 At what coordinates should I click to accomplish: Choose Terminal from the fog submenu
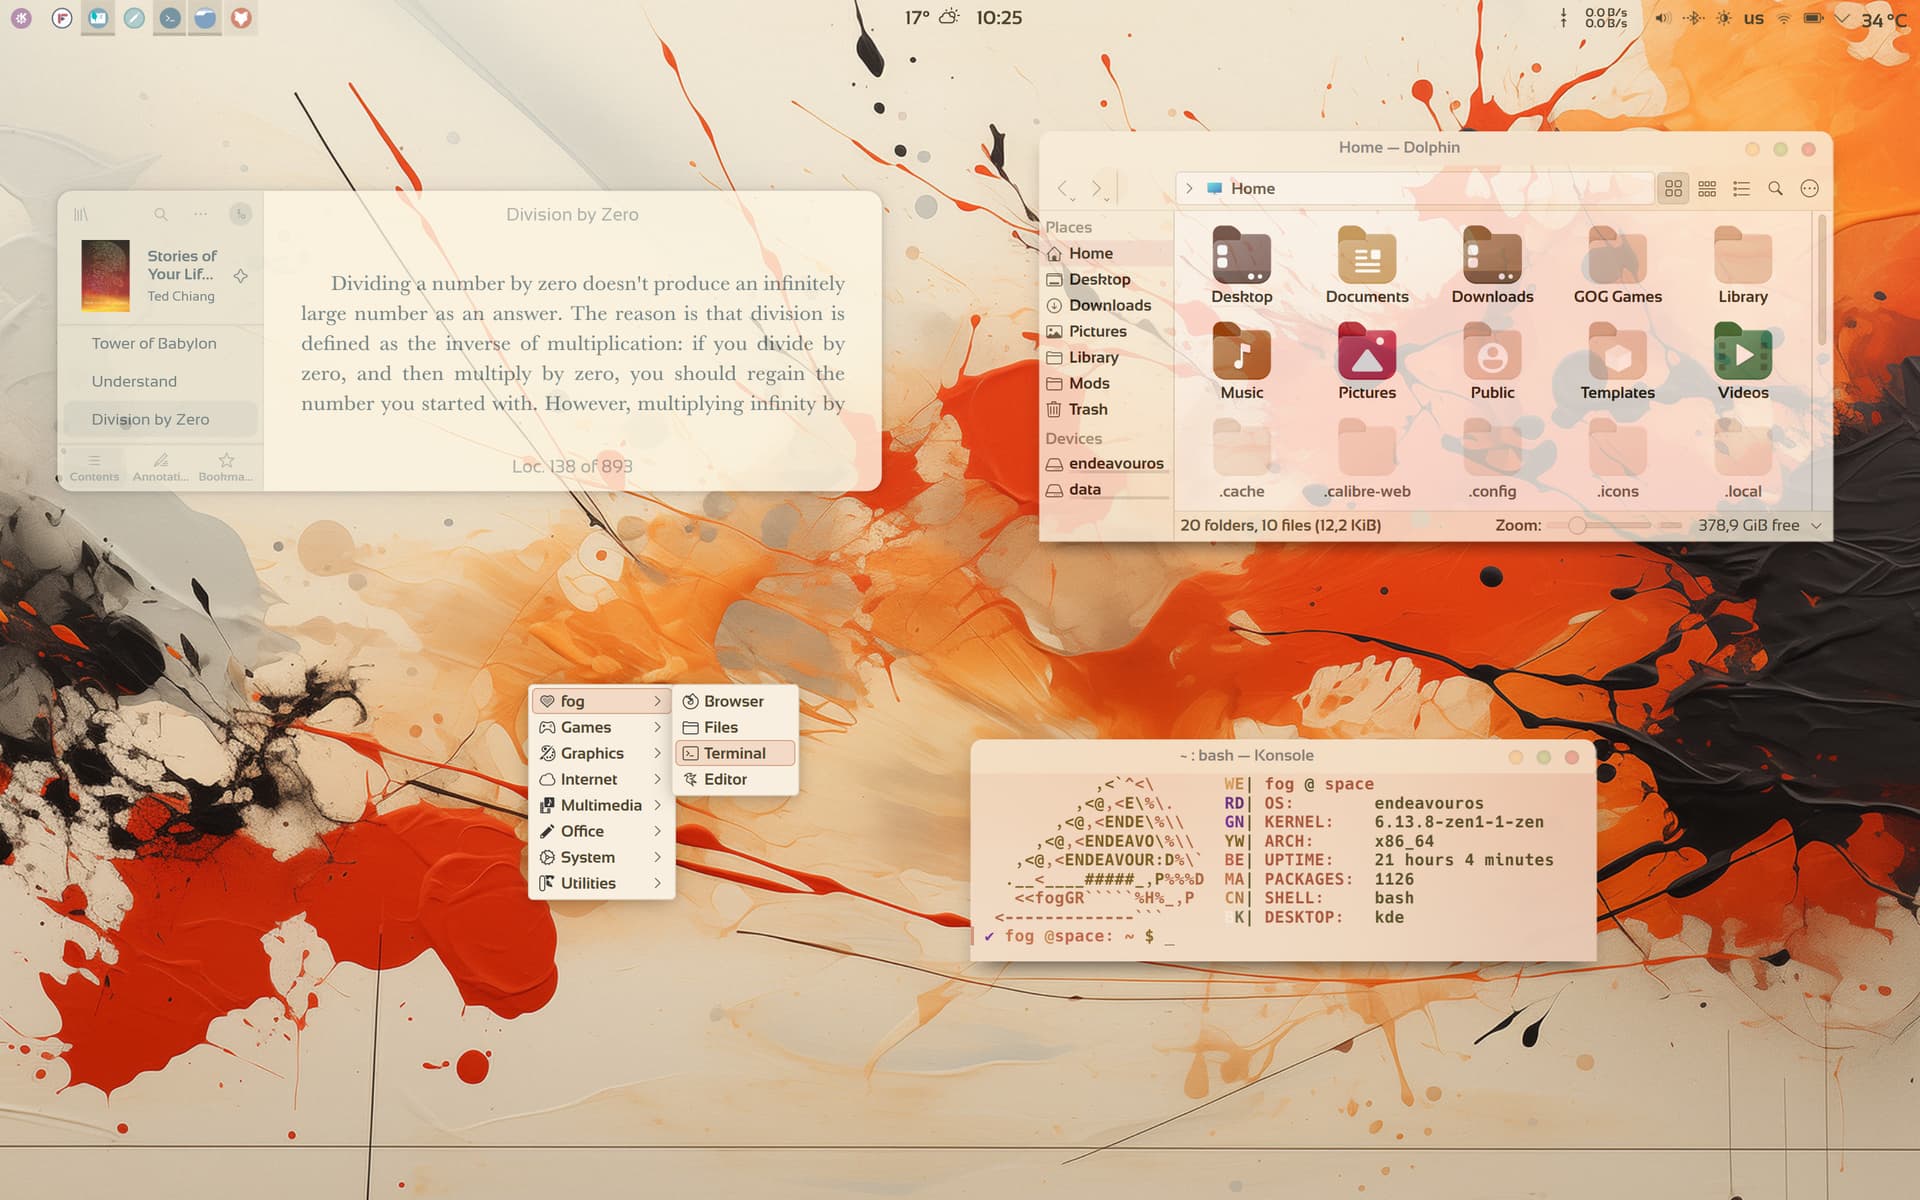click(x=736, y=753)
